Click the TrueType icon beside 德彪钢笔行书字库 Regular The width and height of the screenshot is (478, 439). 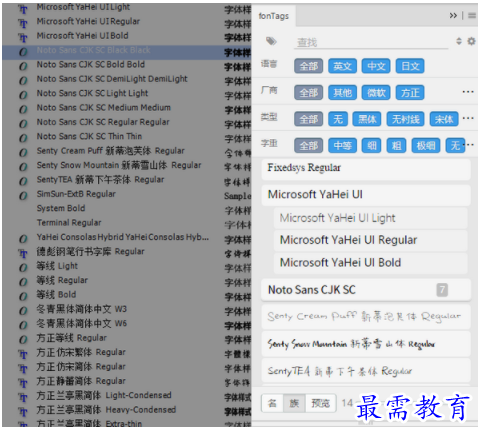(23, 253)
